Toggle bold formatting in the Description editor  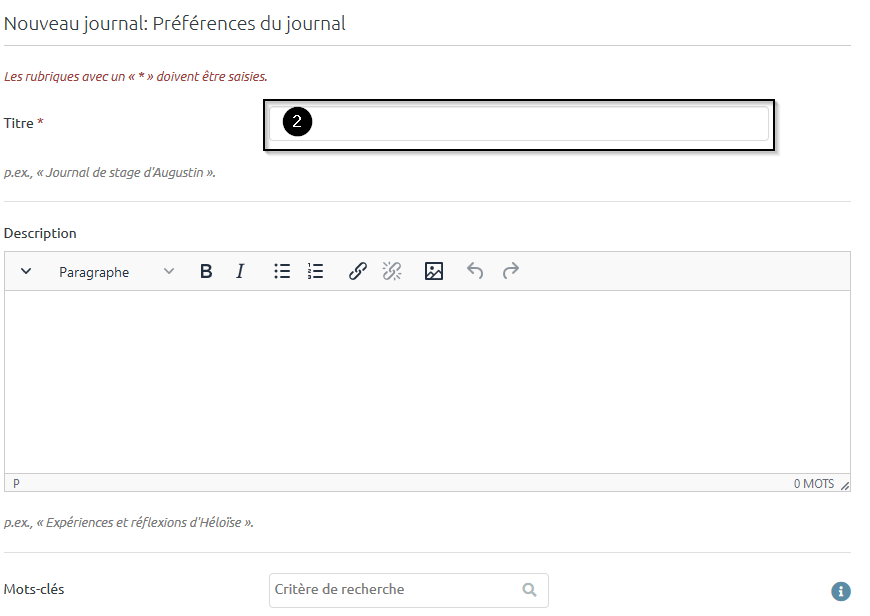click(x=206, y=271)
